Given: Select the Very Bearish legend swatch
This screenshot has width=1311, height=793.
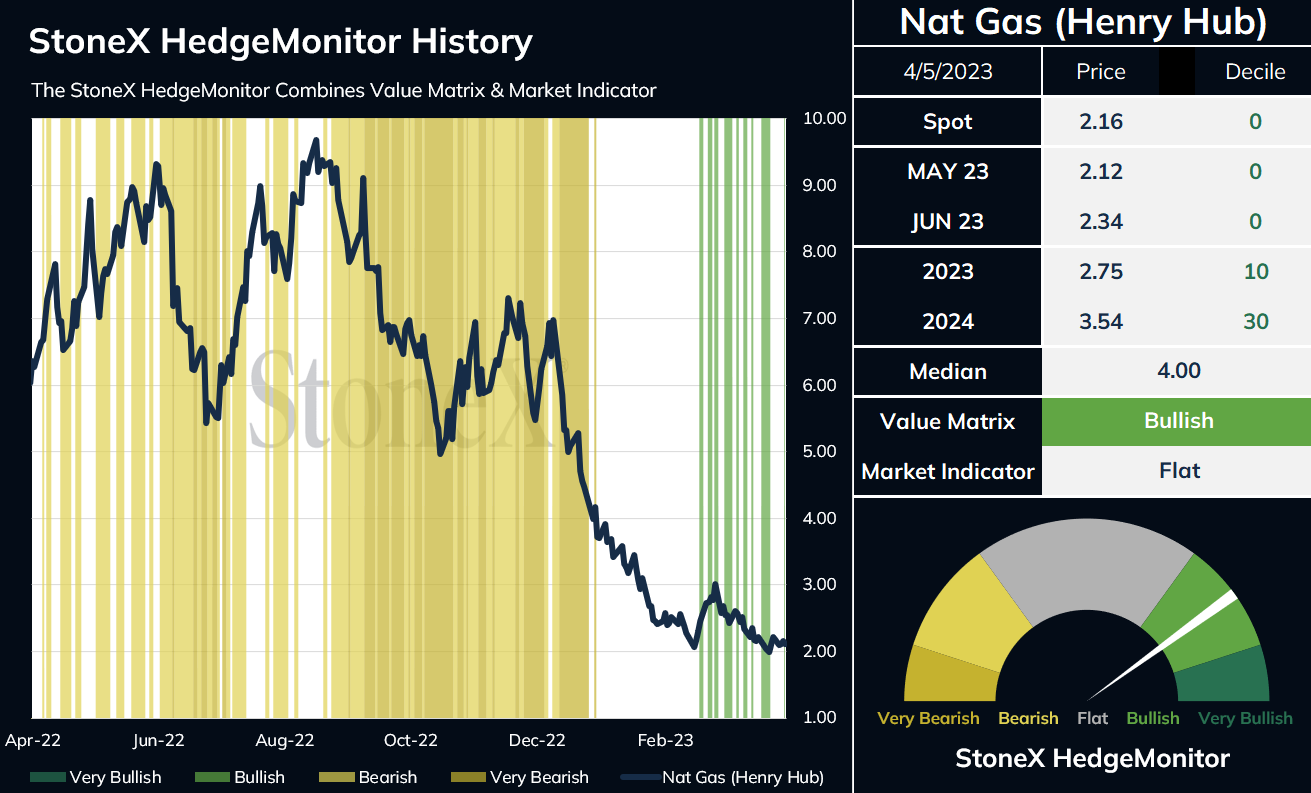Looking at the screenshot, I should pyautogui.click(x=468, y=777).
